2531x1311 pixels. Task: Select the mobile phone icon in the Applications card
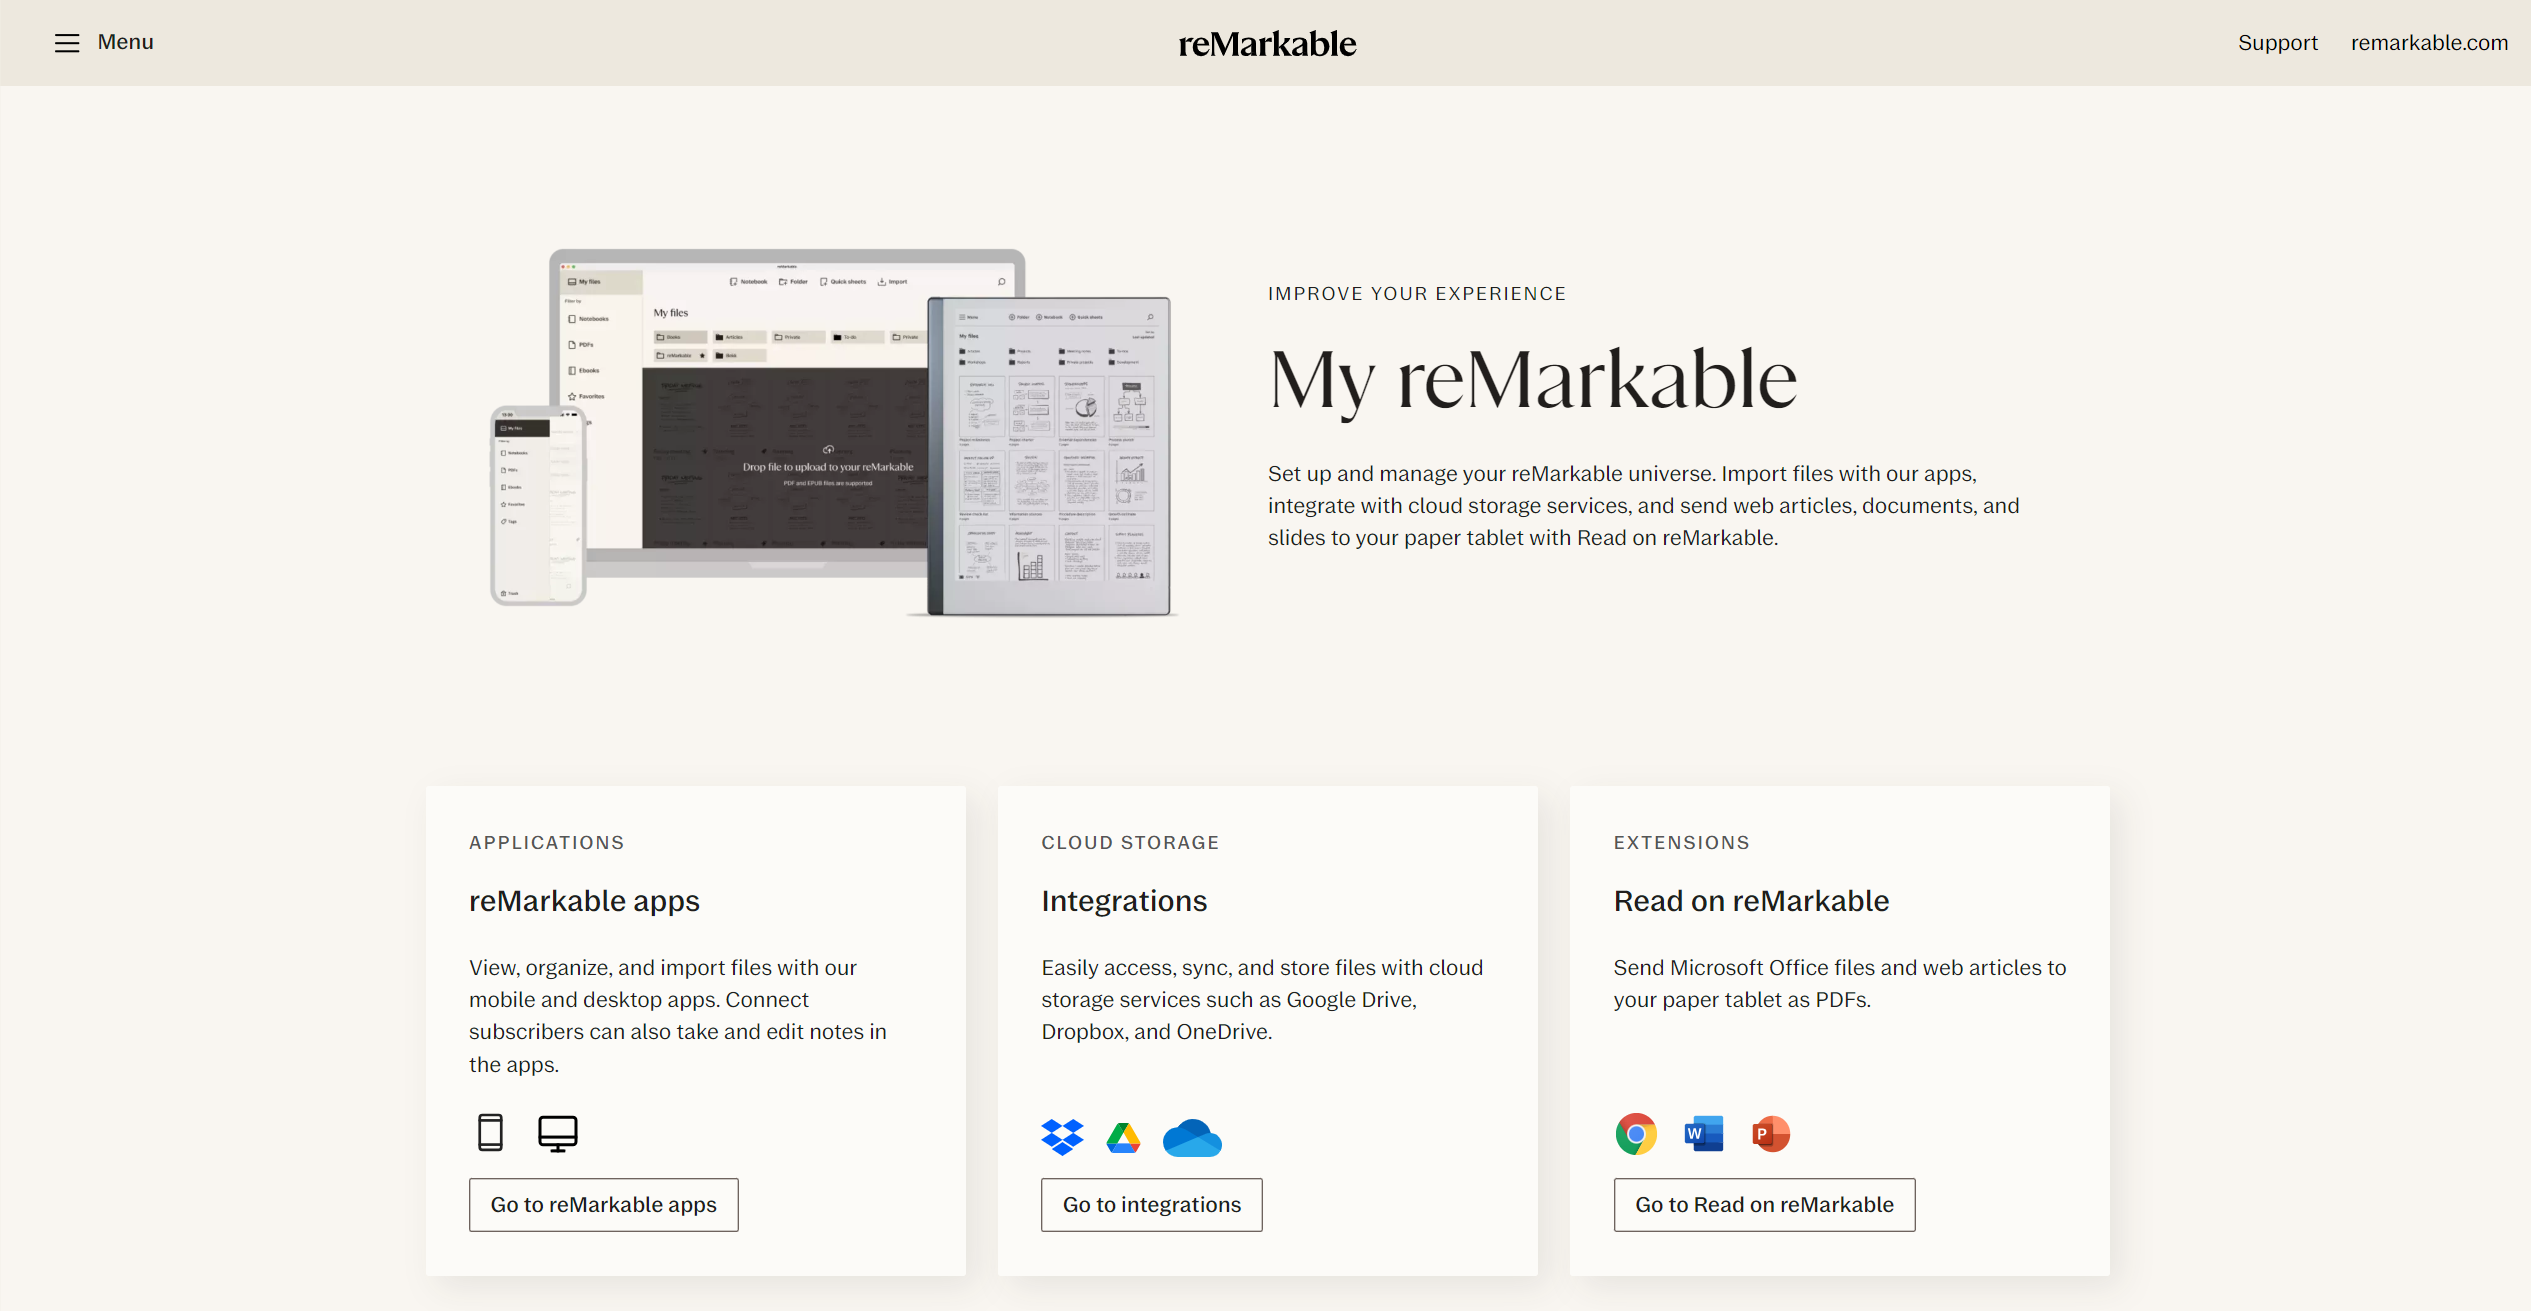pyautogui.click(x=490, y=1132)
